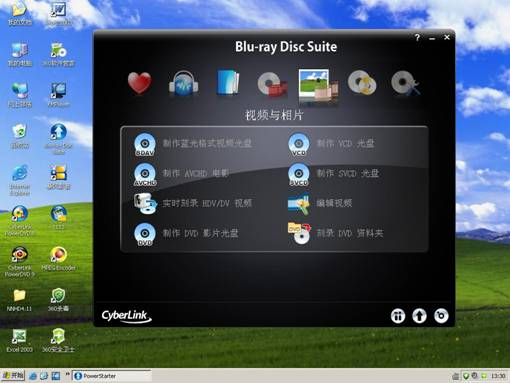This screenshot has width=510, height=383.
Task: Open the My Documents folder desktop icon
Action: coord(19,13)
